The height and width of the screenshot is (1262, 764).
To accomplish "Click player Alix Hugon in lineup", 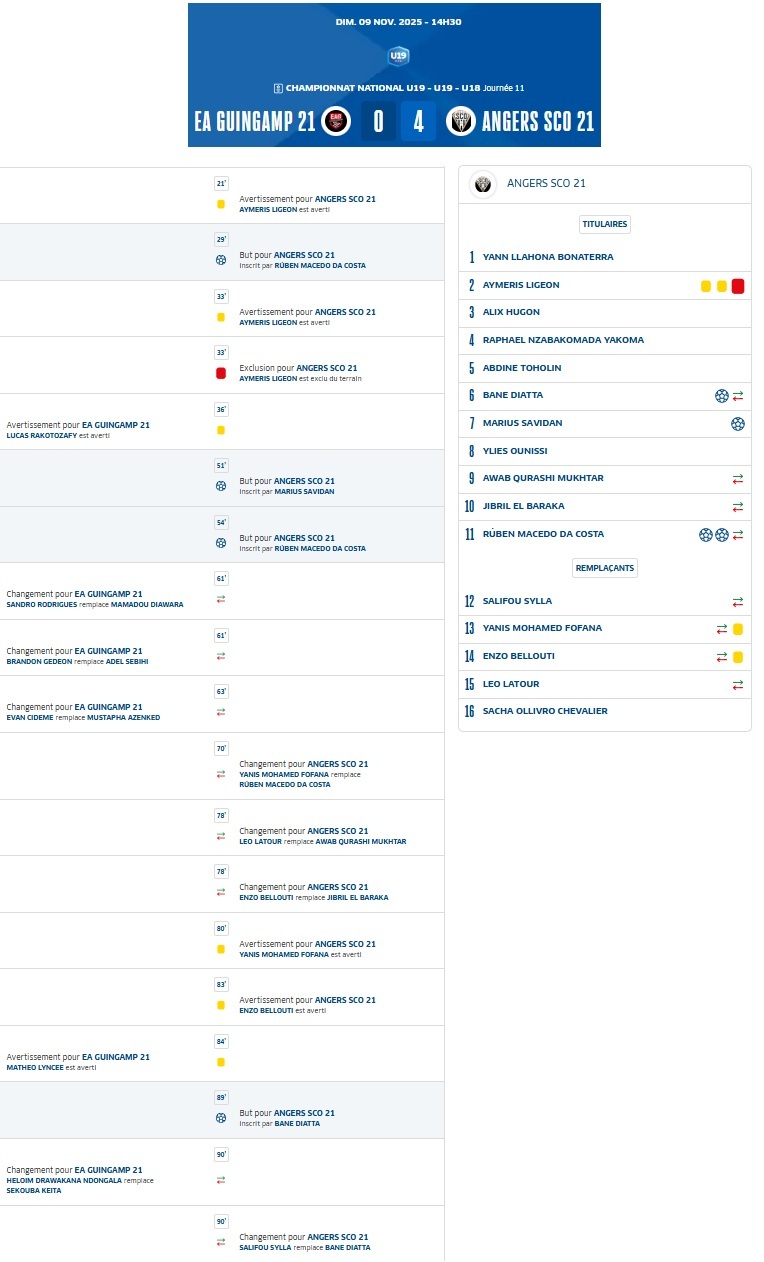I will click(511, 313).
